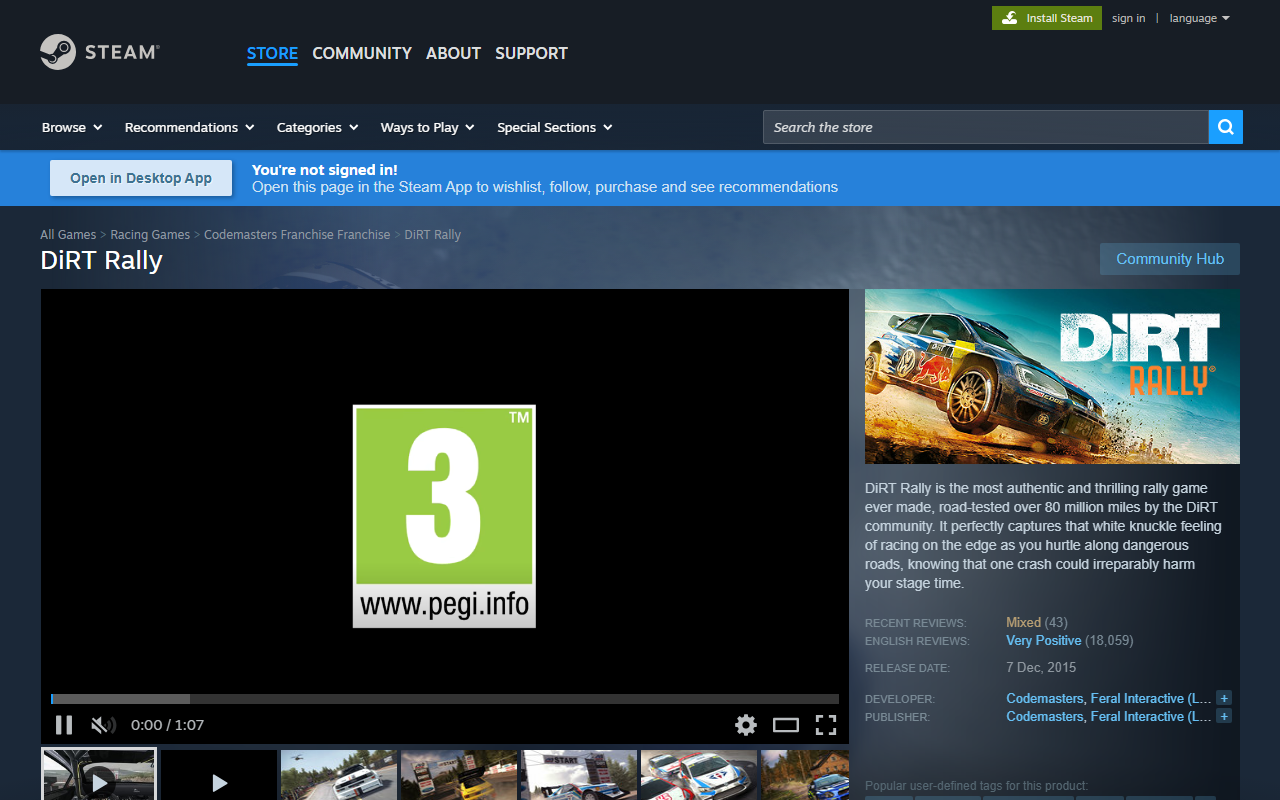The image size is (1280, 800).
Task: Click the 7 Dec, 2015 release date
Action: click(1041, 667)
